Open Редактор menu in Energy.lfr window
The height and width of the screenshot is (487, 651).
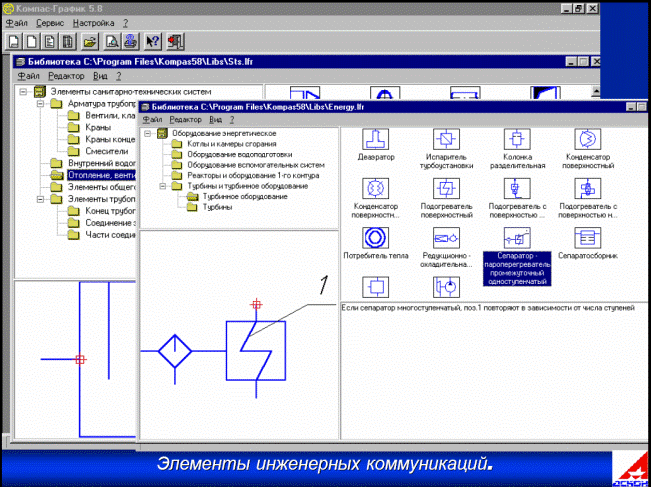[x=186, y=120]
